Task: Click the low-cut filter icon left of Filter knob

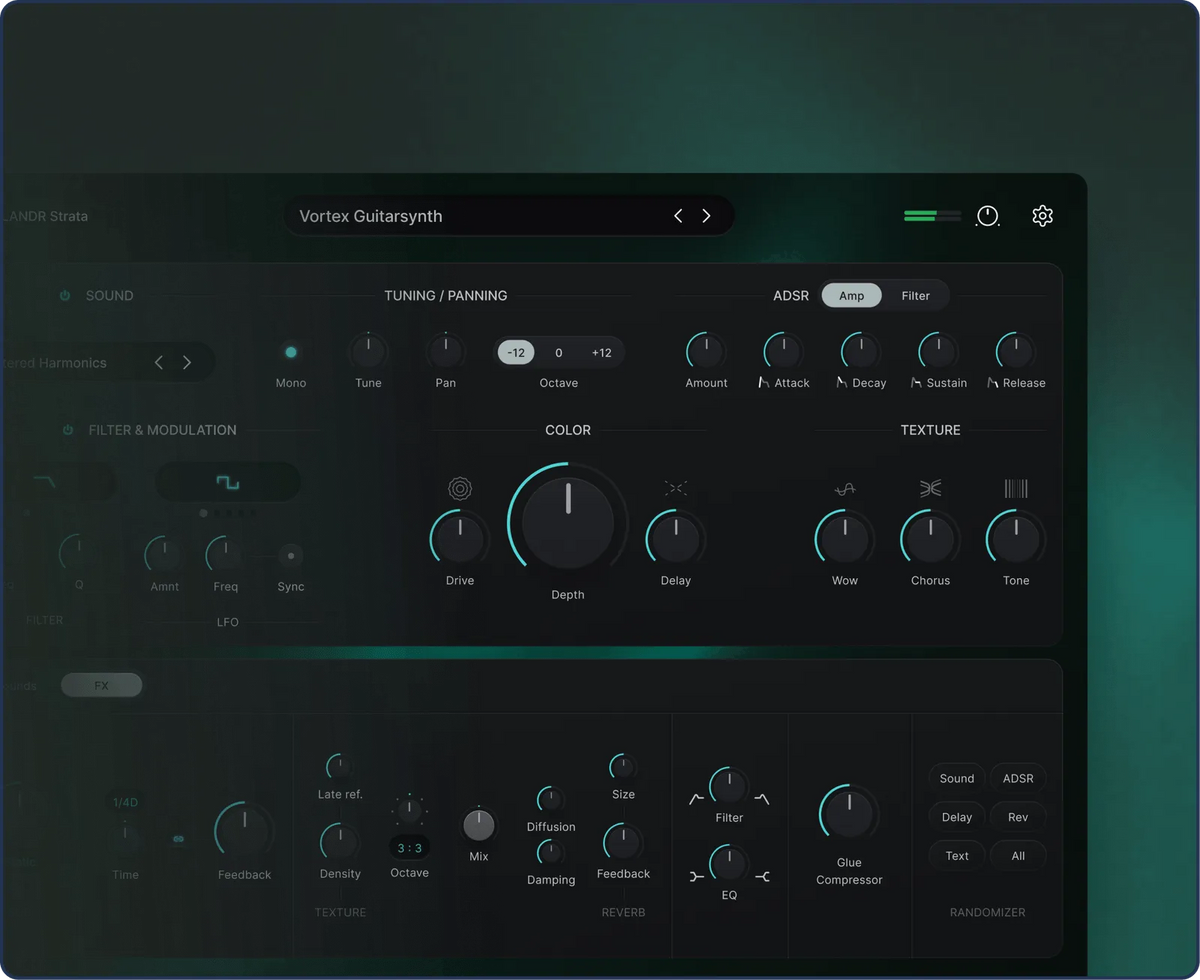Action: [x=697, y=798]
